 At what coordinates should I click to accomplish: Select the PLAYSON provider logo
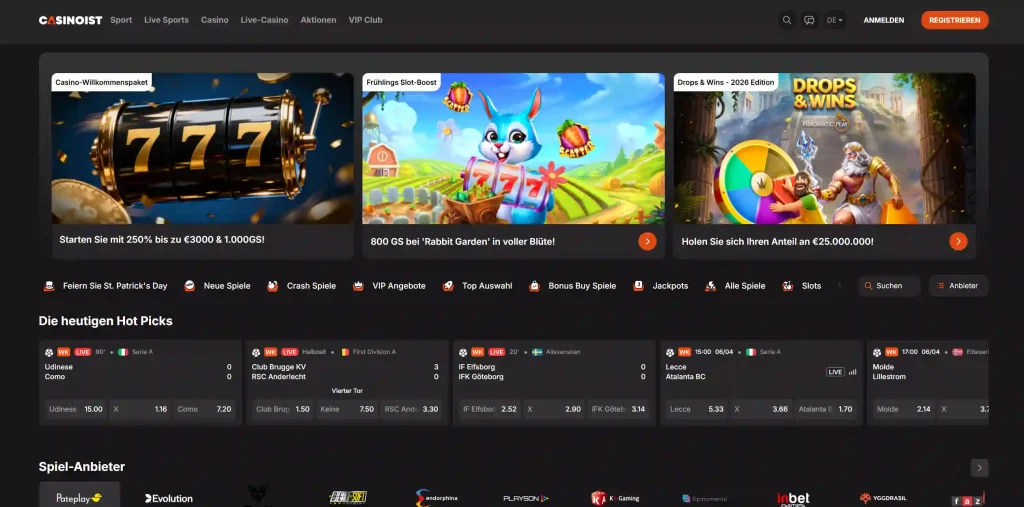pos(526,499)
